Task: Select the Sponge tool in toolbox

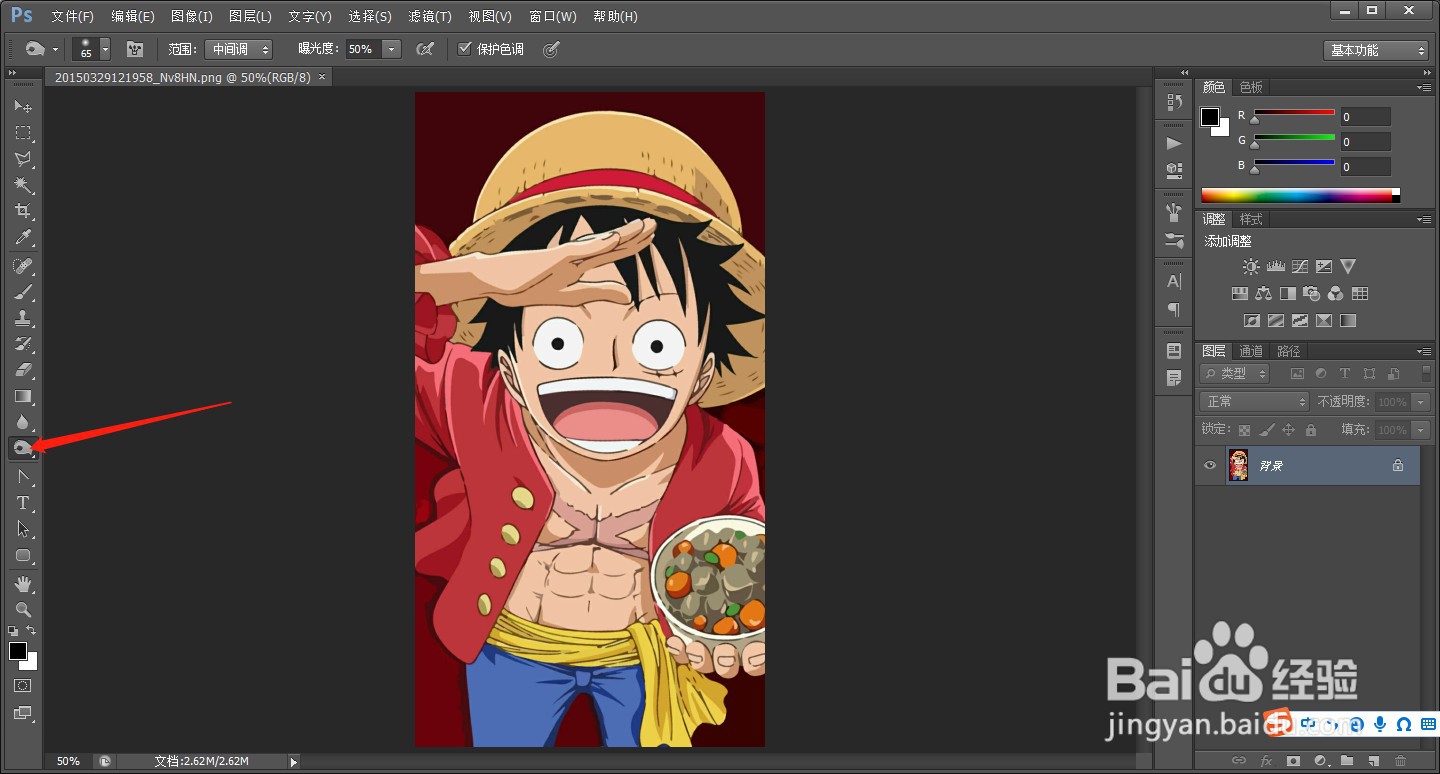Action: tap(23, 448)
